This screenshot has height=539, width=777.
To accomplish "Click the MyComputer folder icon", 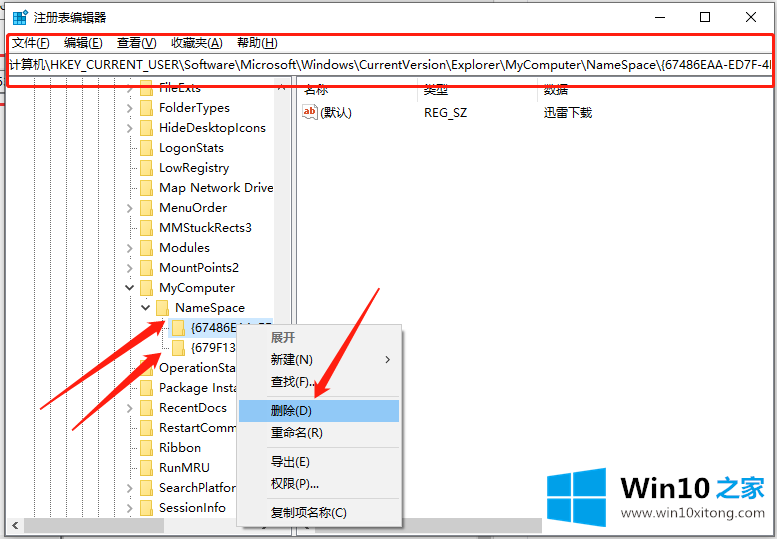I will pos(147,288).
